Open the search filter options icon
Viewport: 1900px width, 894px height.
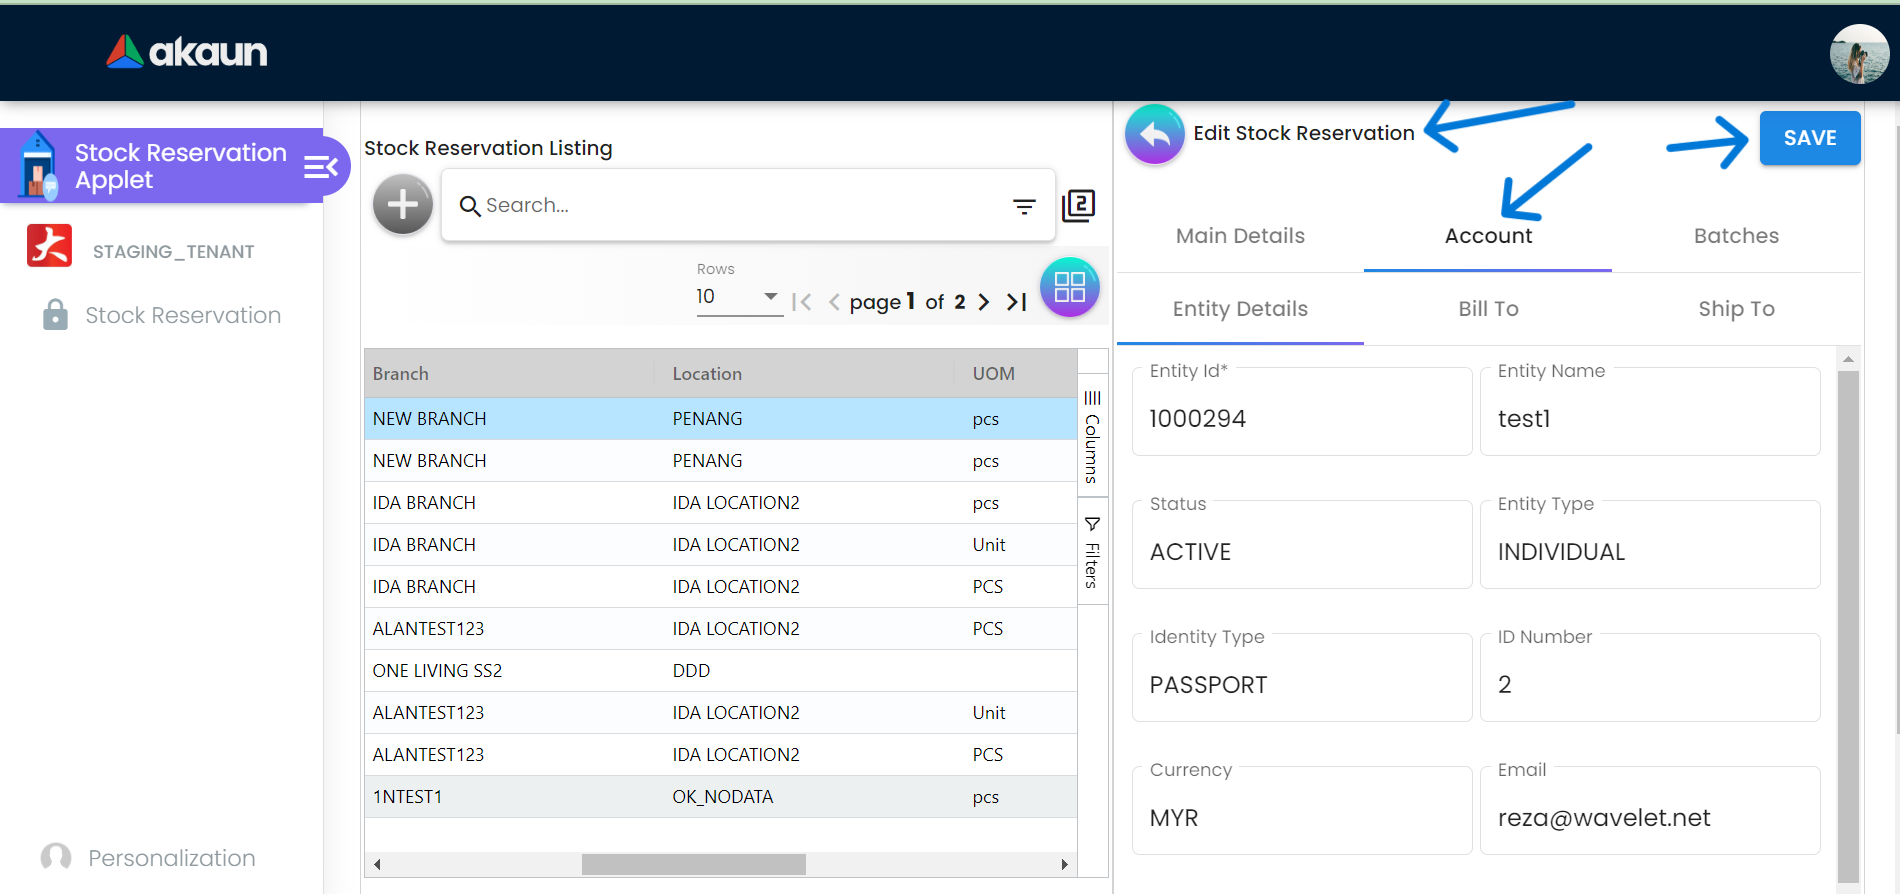[x=1024, y=206]
